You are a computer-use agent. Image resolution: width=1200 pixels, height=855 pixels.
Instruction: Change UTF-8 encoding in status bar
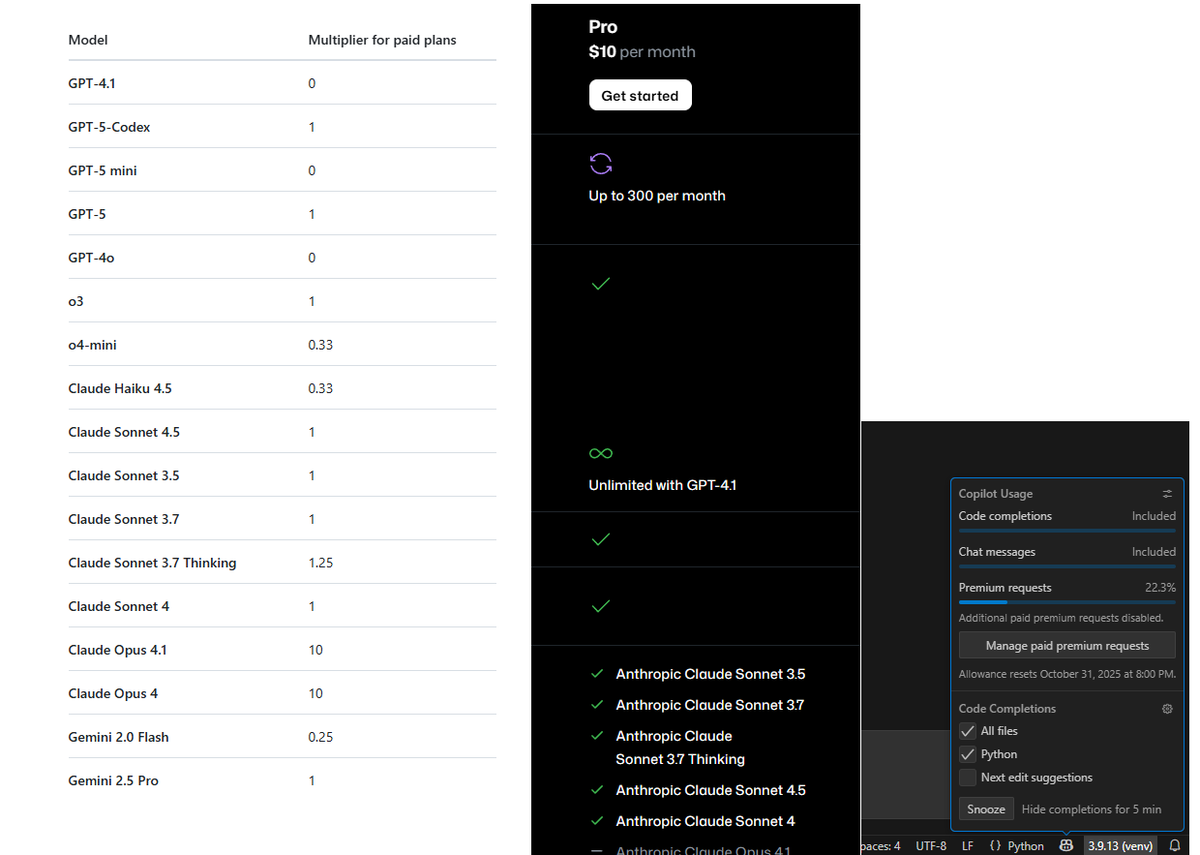[x=931, y=846]
